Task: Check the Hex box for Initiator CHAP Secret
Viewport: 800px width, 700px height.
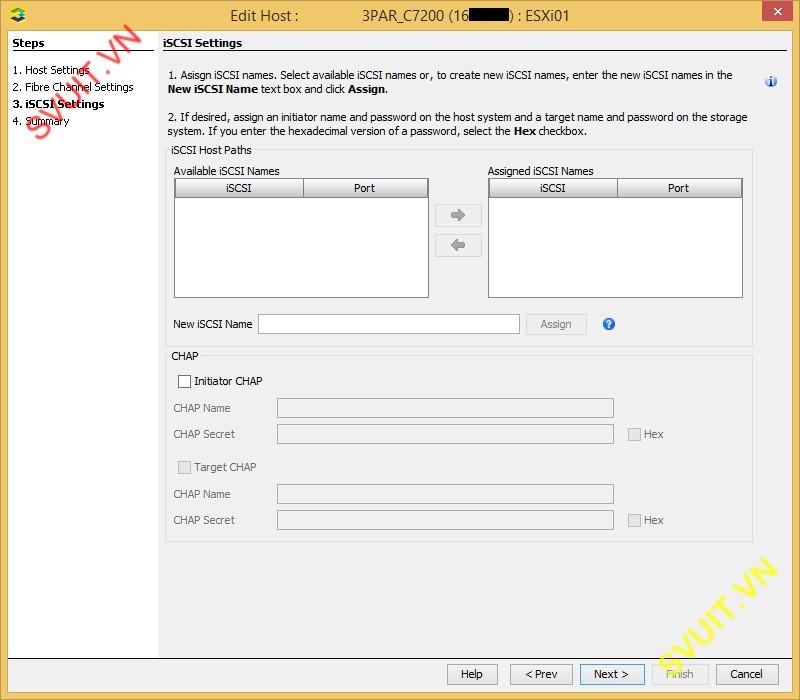Action: pos(634,434)
